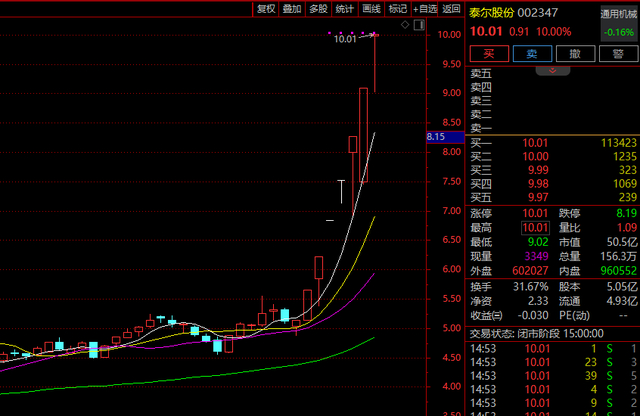The image size is (640, 416).
Task: Select 总量 value 156.3万
Action: point(619,256)
